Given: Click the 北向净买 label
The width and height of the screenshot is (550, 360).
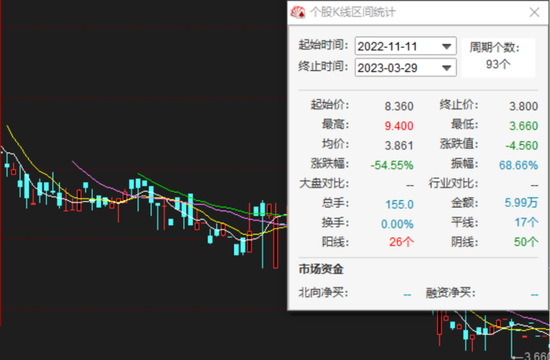Looking at the screenshot, I should coord(323,292).
